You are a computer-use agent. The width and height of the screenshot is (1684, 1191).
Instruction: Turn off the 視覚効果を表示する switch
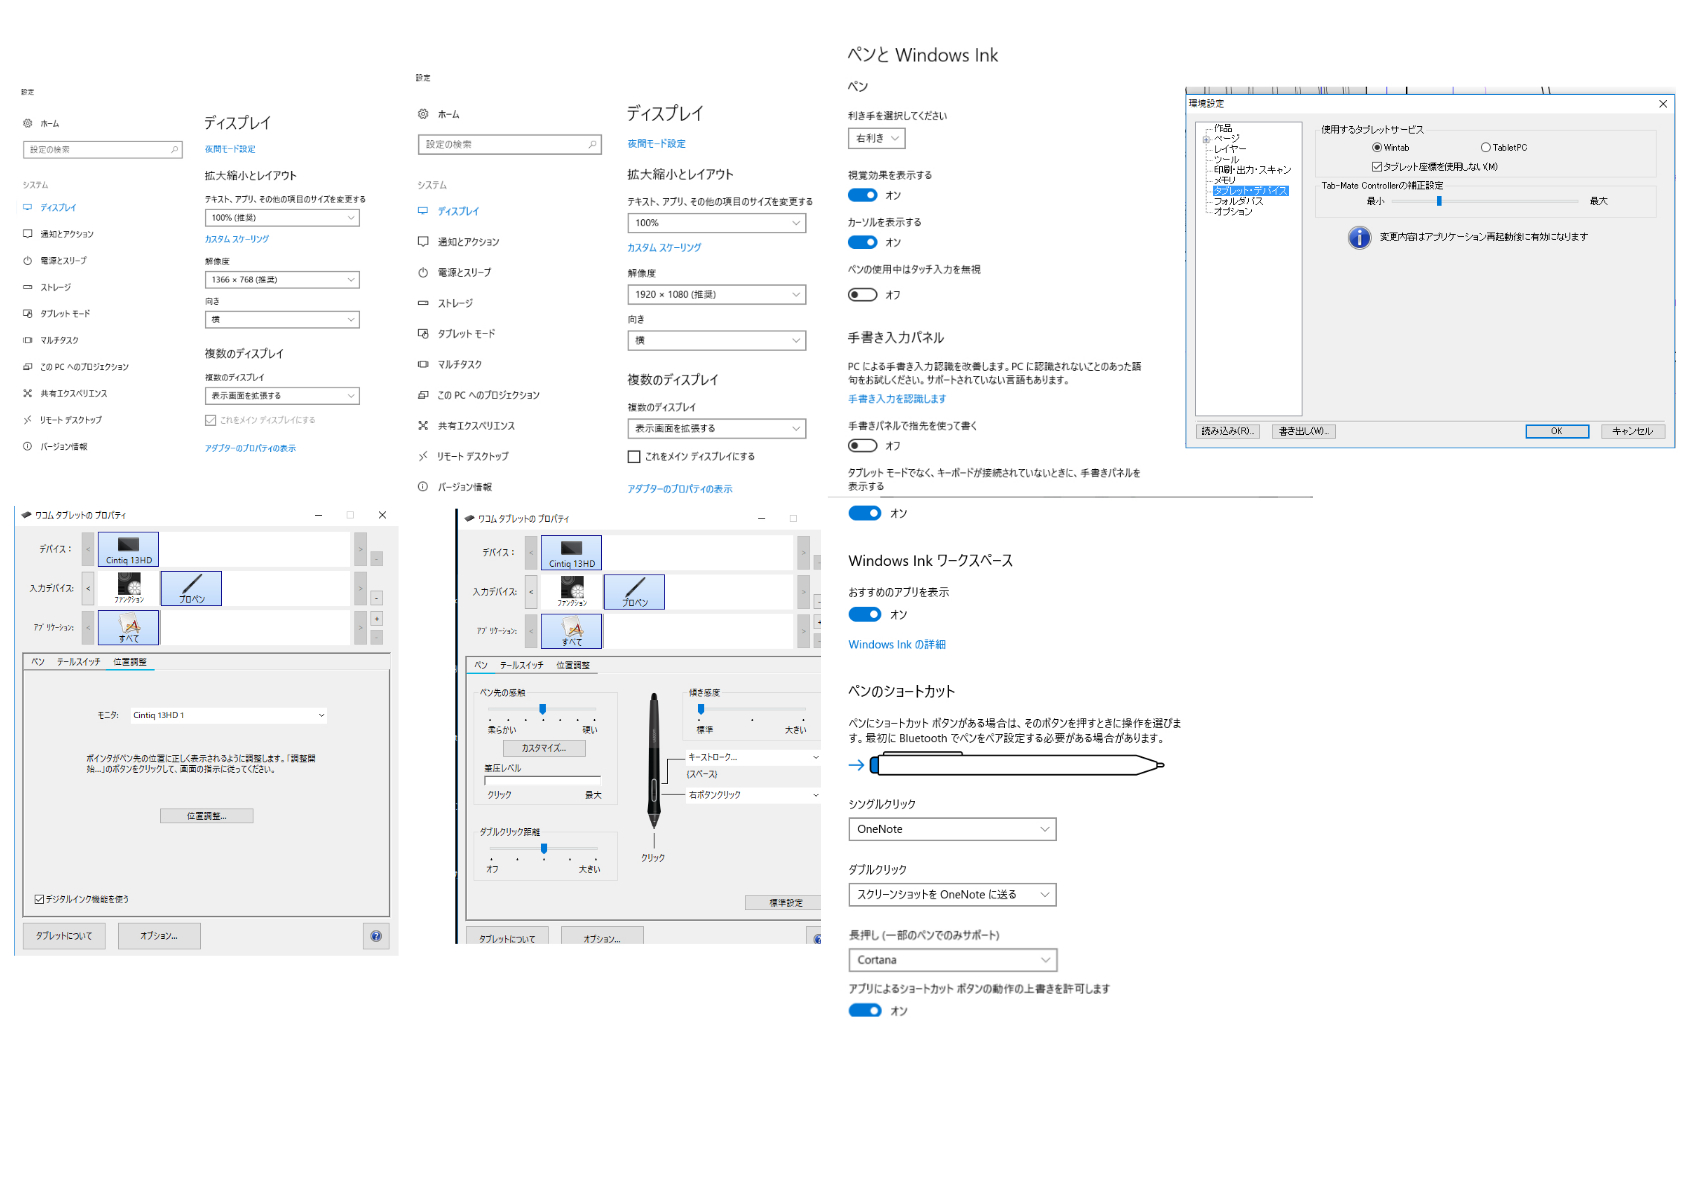click(863, 195)
